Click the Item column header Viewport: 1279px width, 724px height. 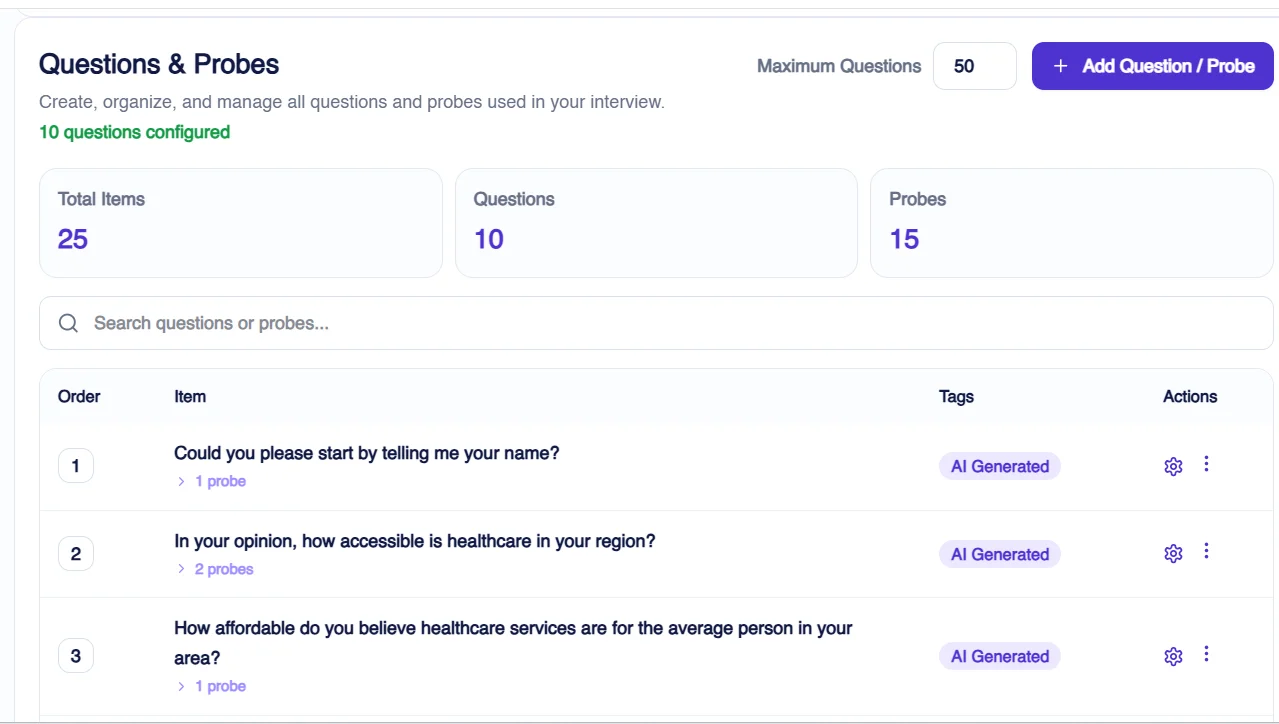(x=190, y=396)
